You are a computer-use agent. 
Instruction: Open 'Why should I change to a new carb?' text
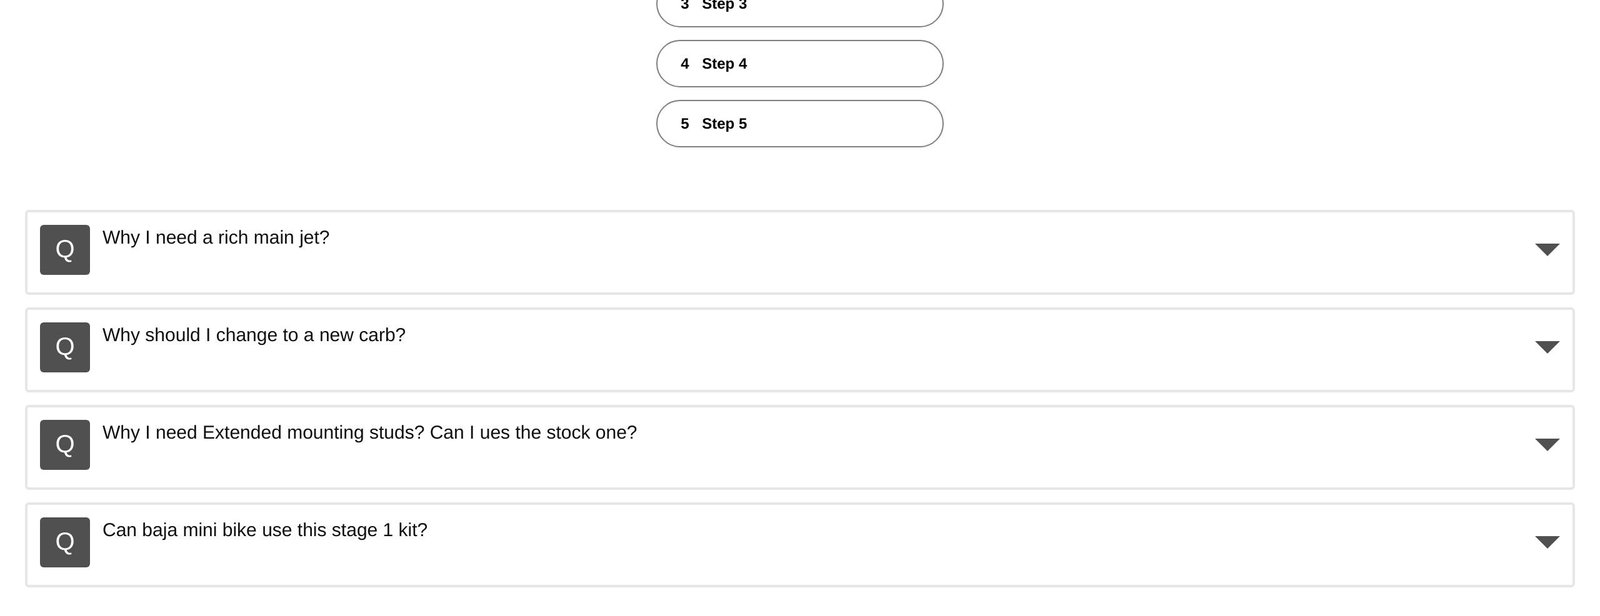click(x=254, y=335)
